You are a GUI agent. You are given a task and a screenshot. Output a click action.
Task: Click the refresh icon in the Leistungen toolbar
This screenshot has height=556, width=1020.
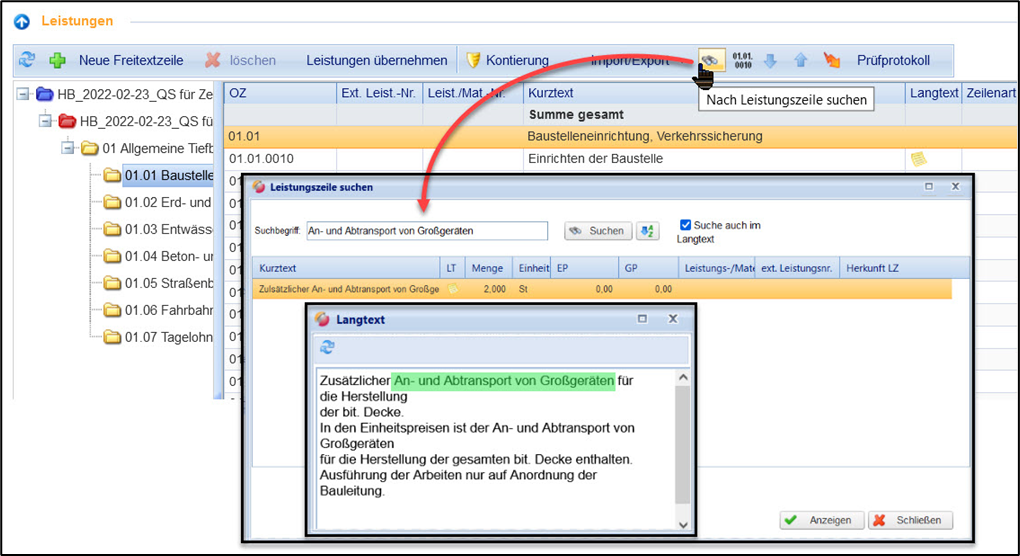[x=27, y=61]
